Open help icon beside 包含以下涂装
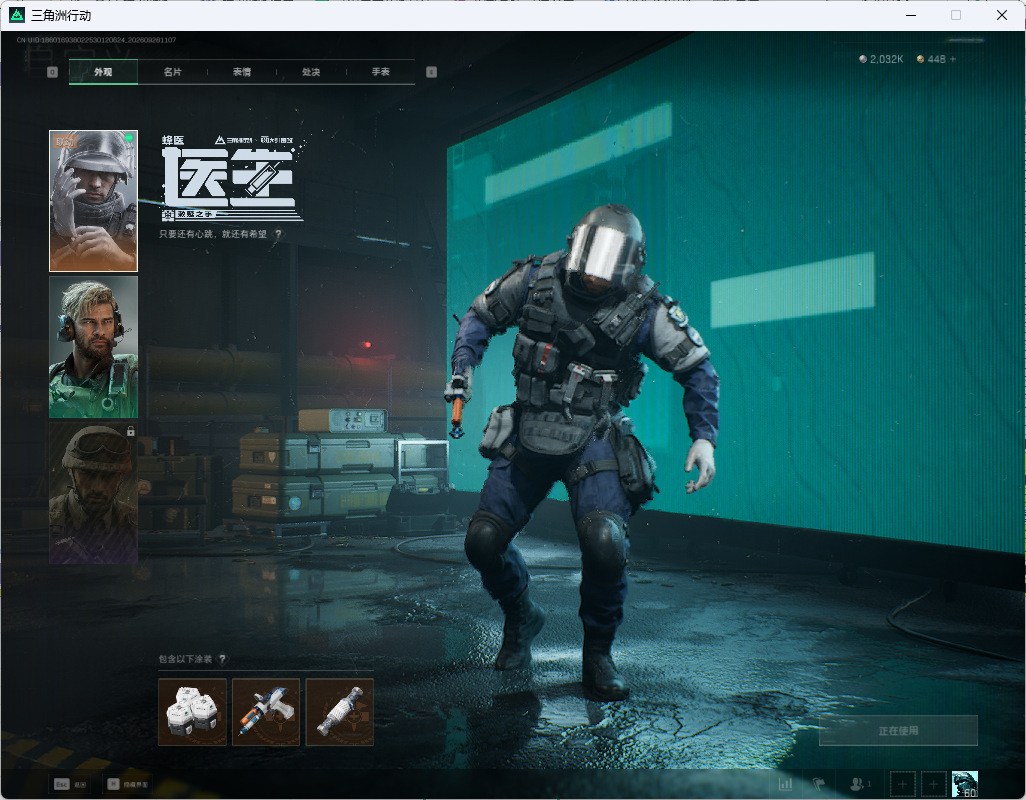The image size is (1026, 800). tap(223, 659)
